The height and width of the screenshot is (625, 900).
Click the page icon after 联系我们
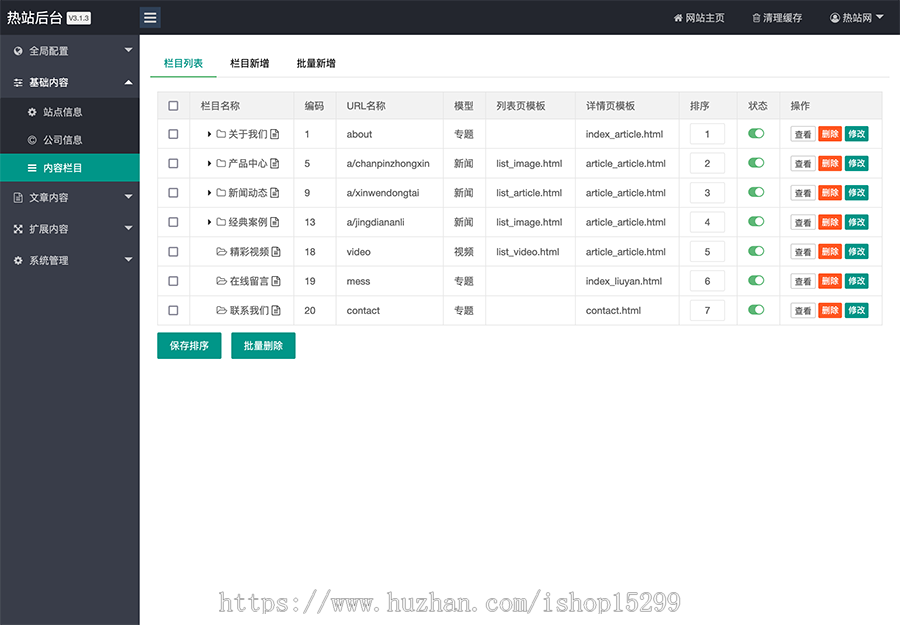[276, 310]
